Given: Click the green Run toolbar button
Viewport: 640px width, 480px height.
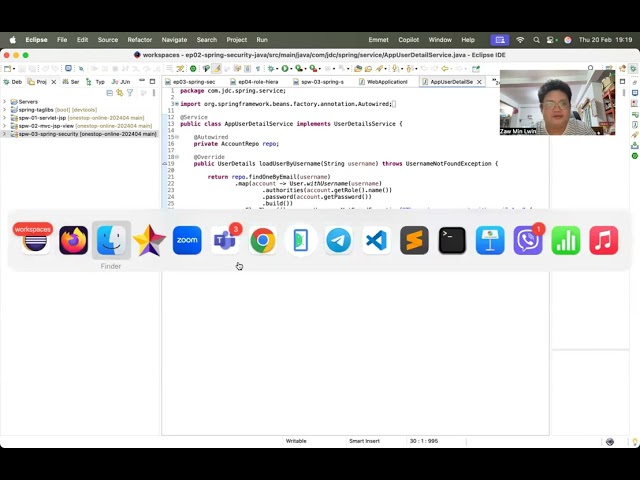Looking at the screenshot, I should [x=284, y=69].
